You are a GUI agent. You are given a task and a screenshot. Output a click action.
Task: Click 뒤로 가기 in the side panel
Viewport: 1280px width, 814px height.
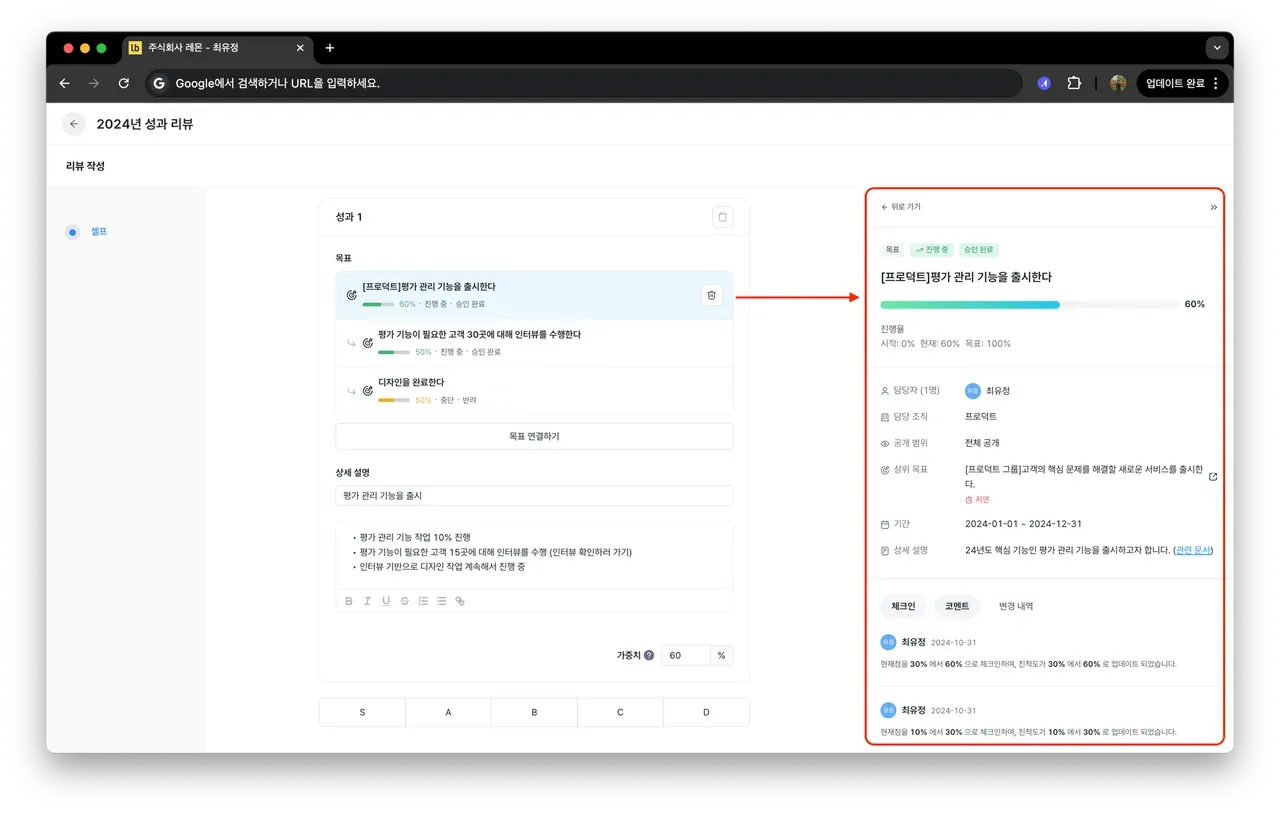tap(901, 207)
